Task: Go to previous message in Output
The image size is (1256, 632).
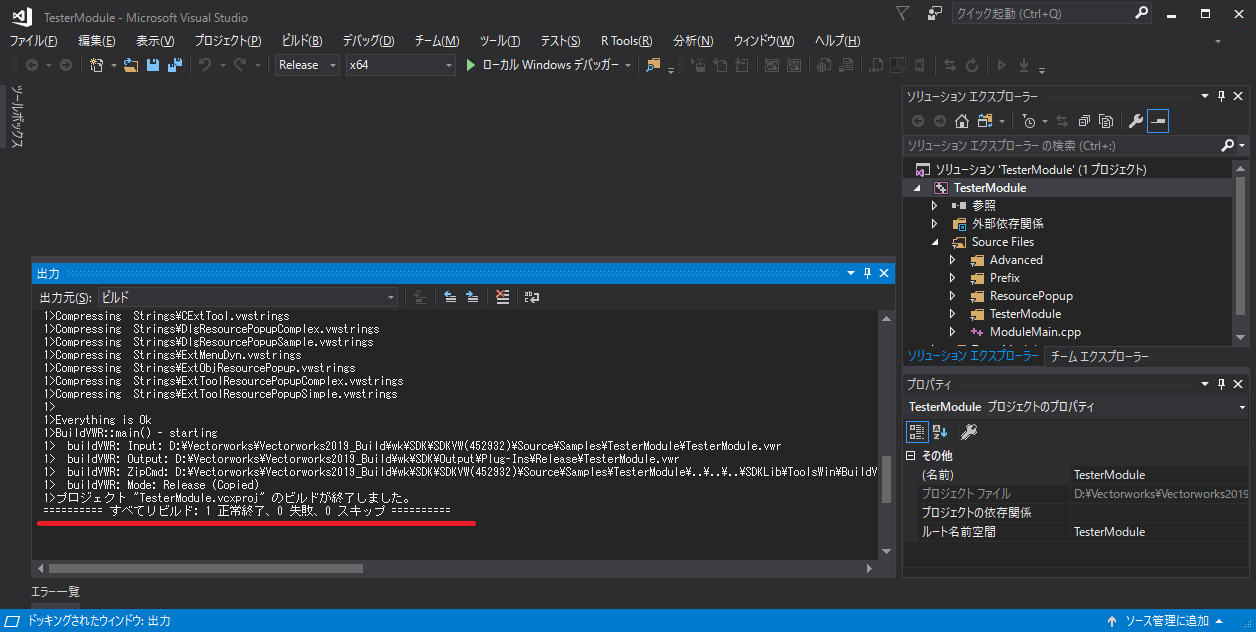Action: click(450, 297)
